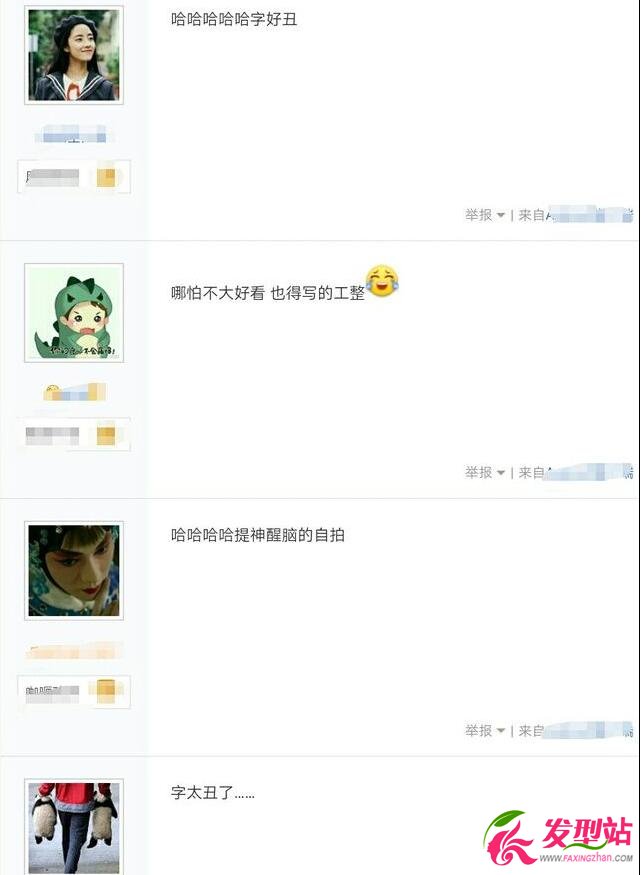Open the avatar of girl in sailor uniform
Viewport: 642px width, 875px height.
click(x=74, y=55)
